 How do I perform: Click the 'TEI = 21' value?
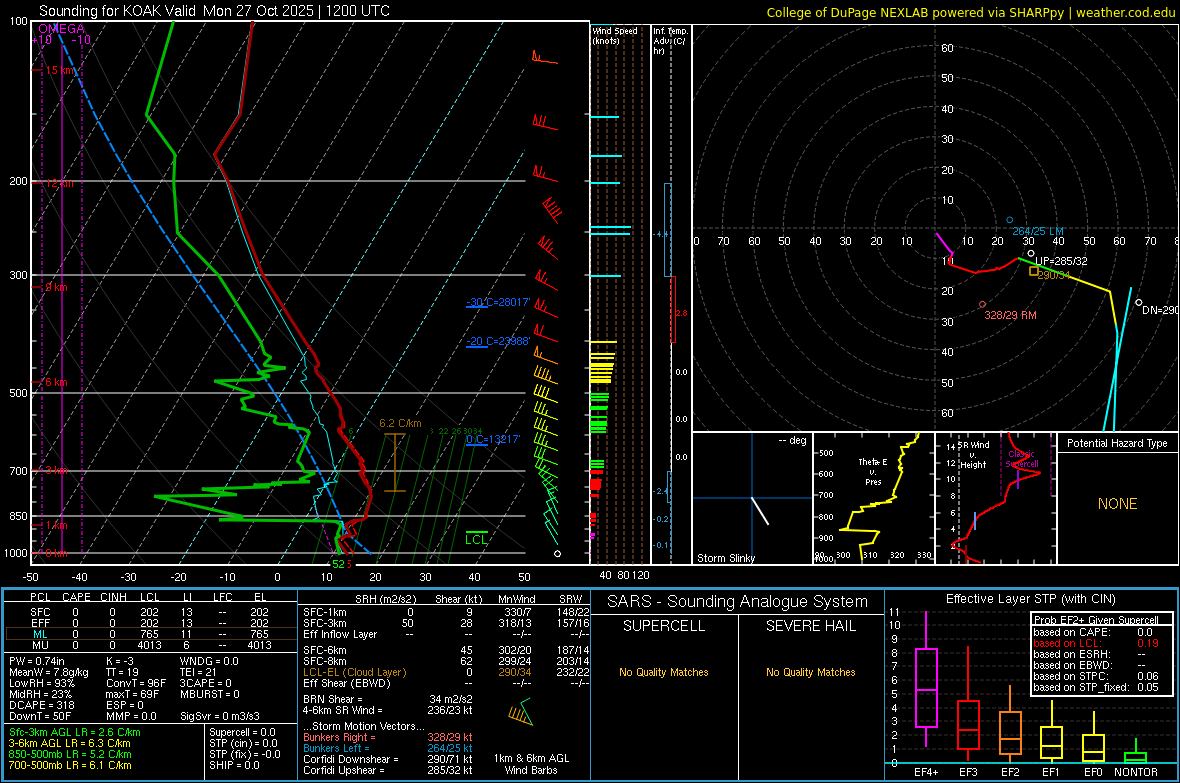[199, 672]
